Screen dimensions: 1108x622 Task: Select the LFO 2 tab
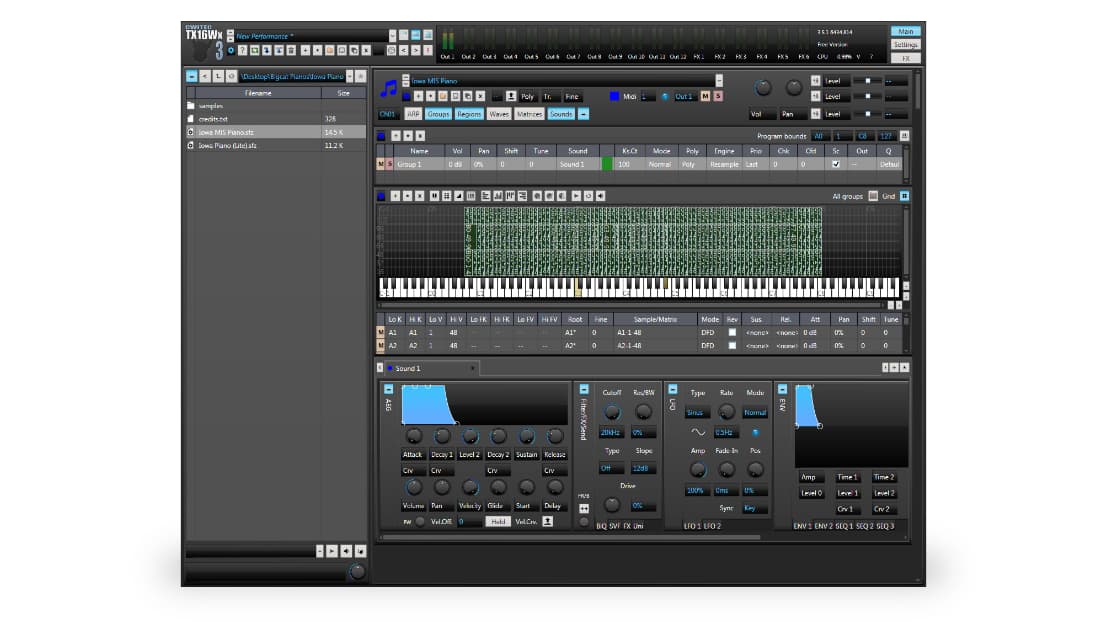click(712, 525)
